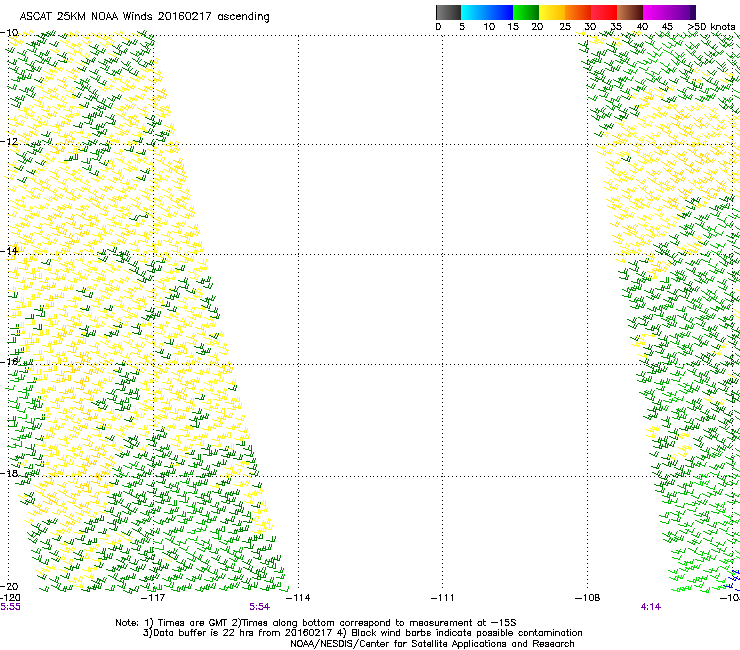Screen dimensions: 740x650
Task: Click the chart title 'ASCAT 25KM NOAA Winds 20160217 ascending'
Action: [x=144, y=17]
